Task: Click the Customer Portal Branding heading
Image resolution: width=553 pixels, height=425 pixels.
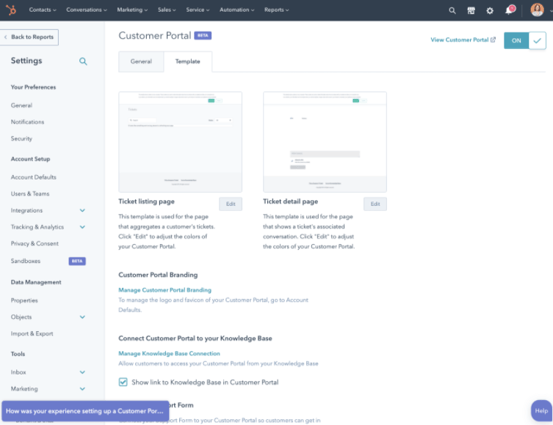Action: (158, 275)
